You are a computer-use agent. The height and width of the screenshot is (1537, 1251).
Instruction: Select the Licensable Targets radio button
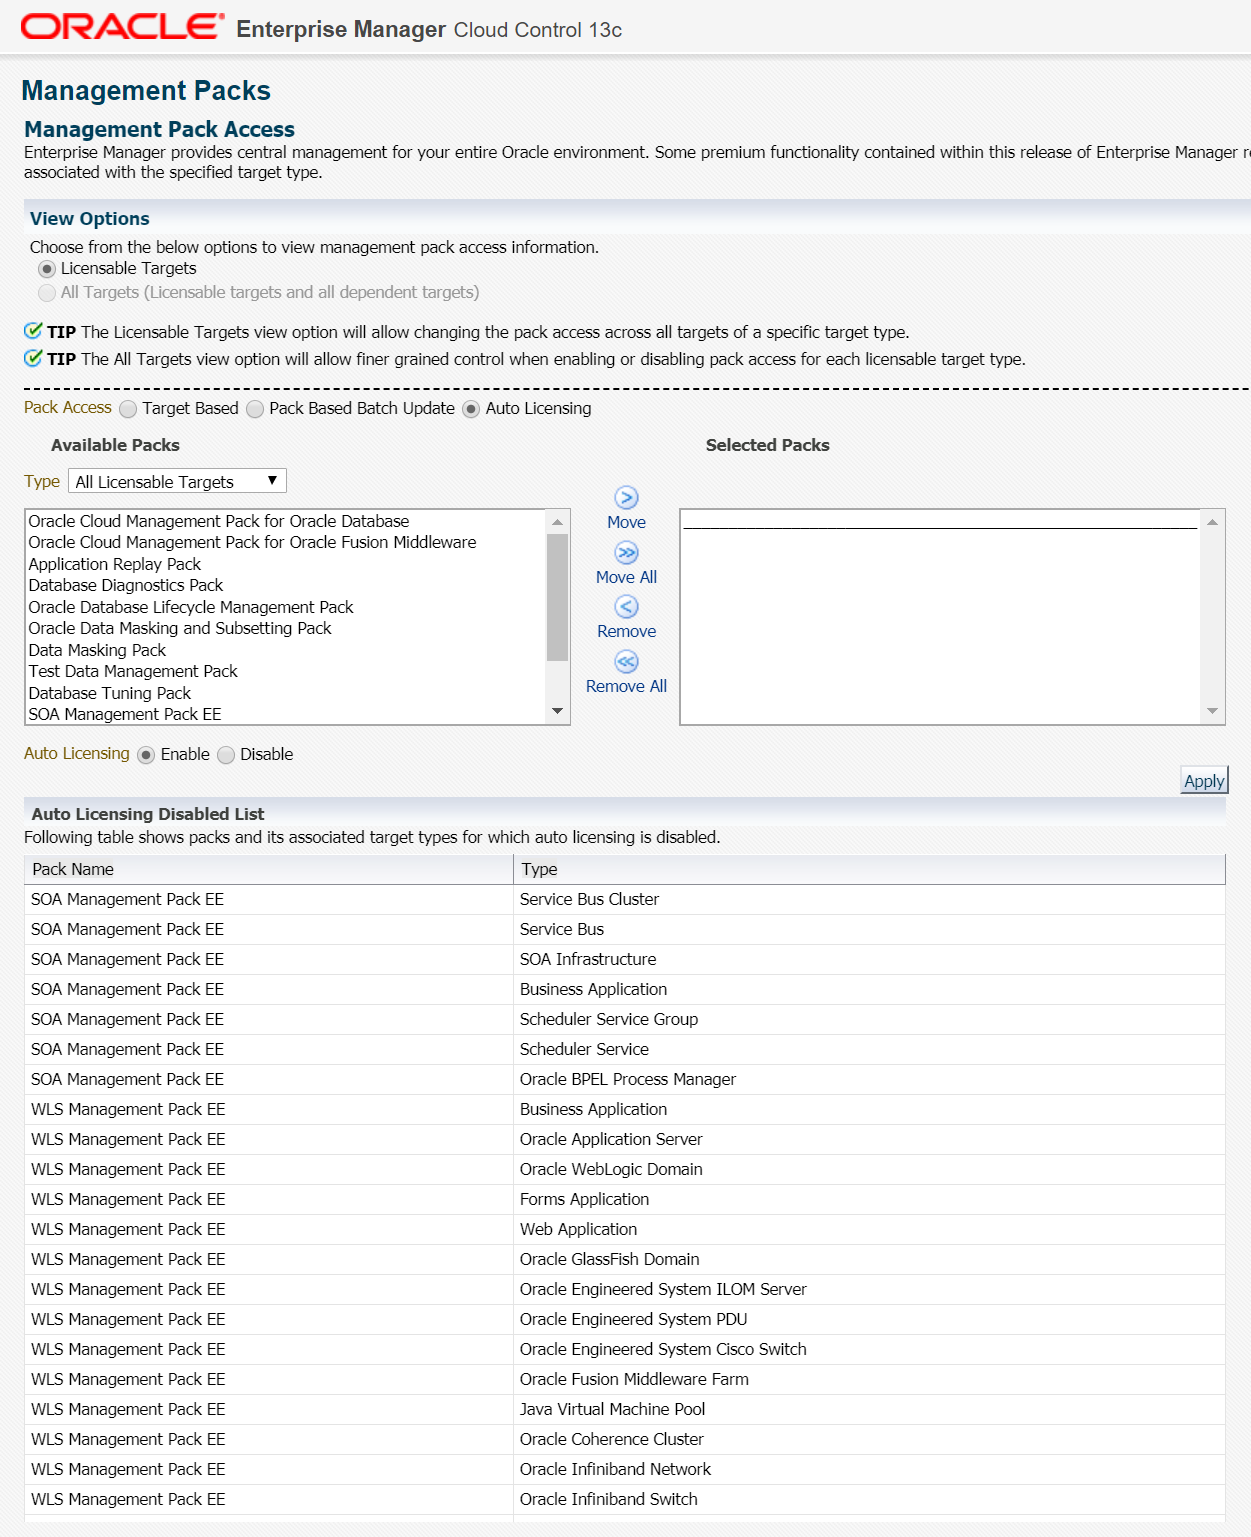pos(47,269)
